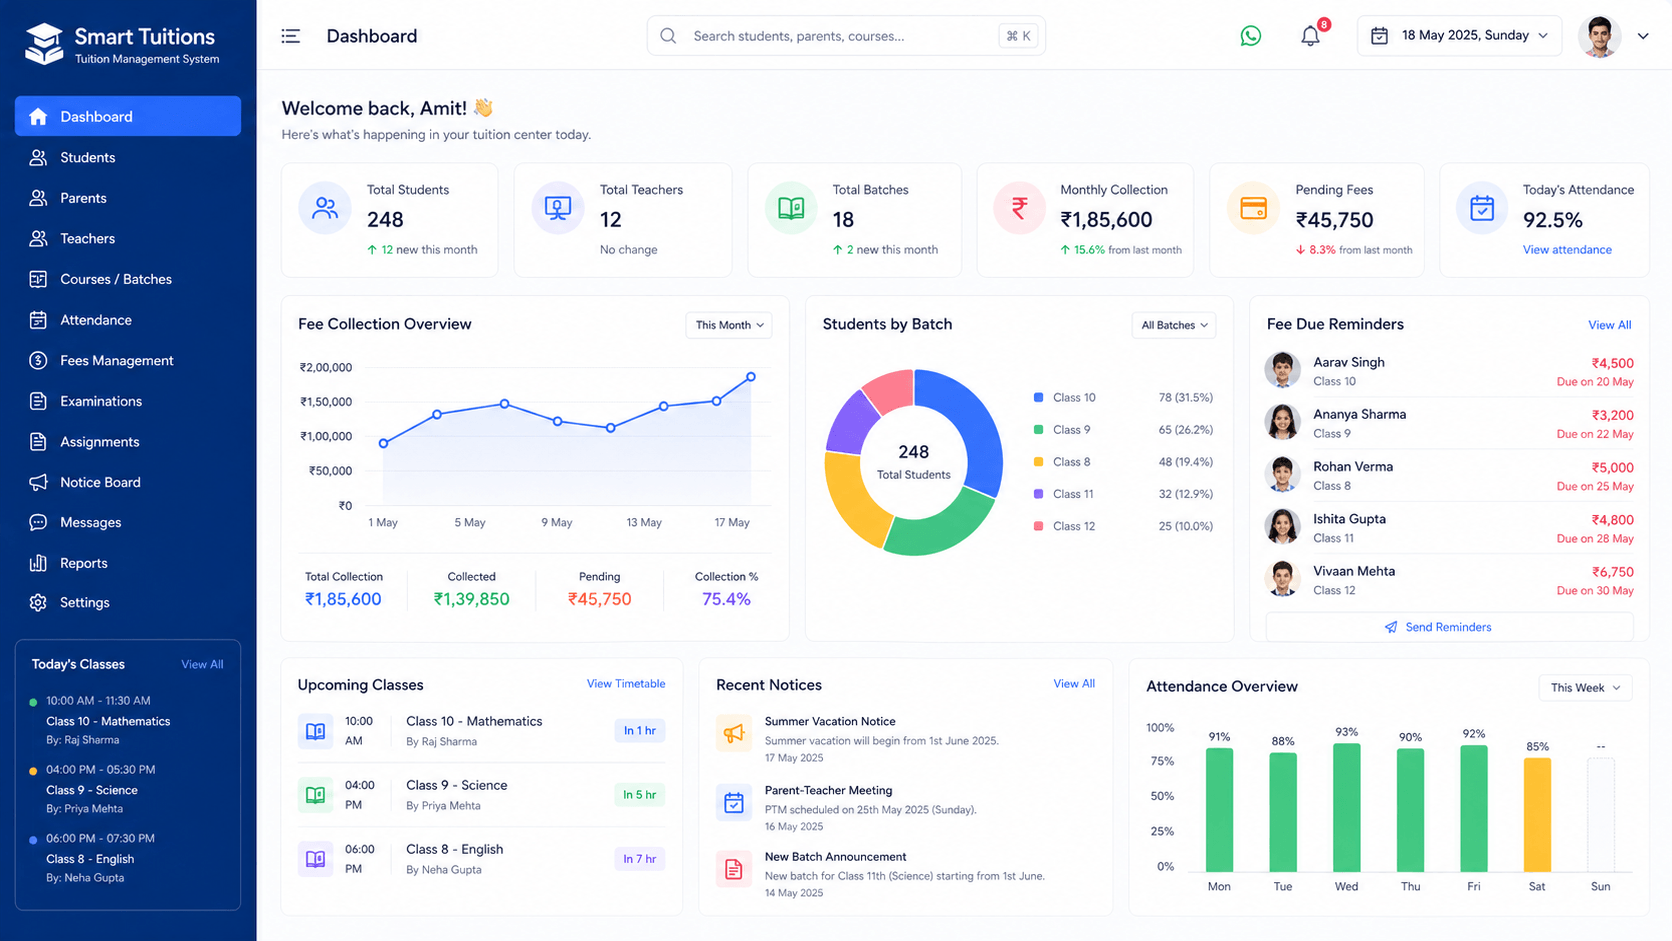Open the This Week attendance dropdown
The height and width of the screenshot is (941, 1672).
coord(1584,688)
